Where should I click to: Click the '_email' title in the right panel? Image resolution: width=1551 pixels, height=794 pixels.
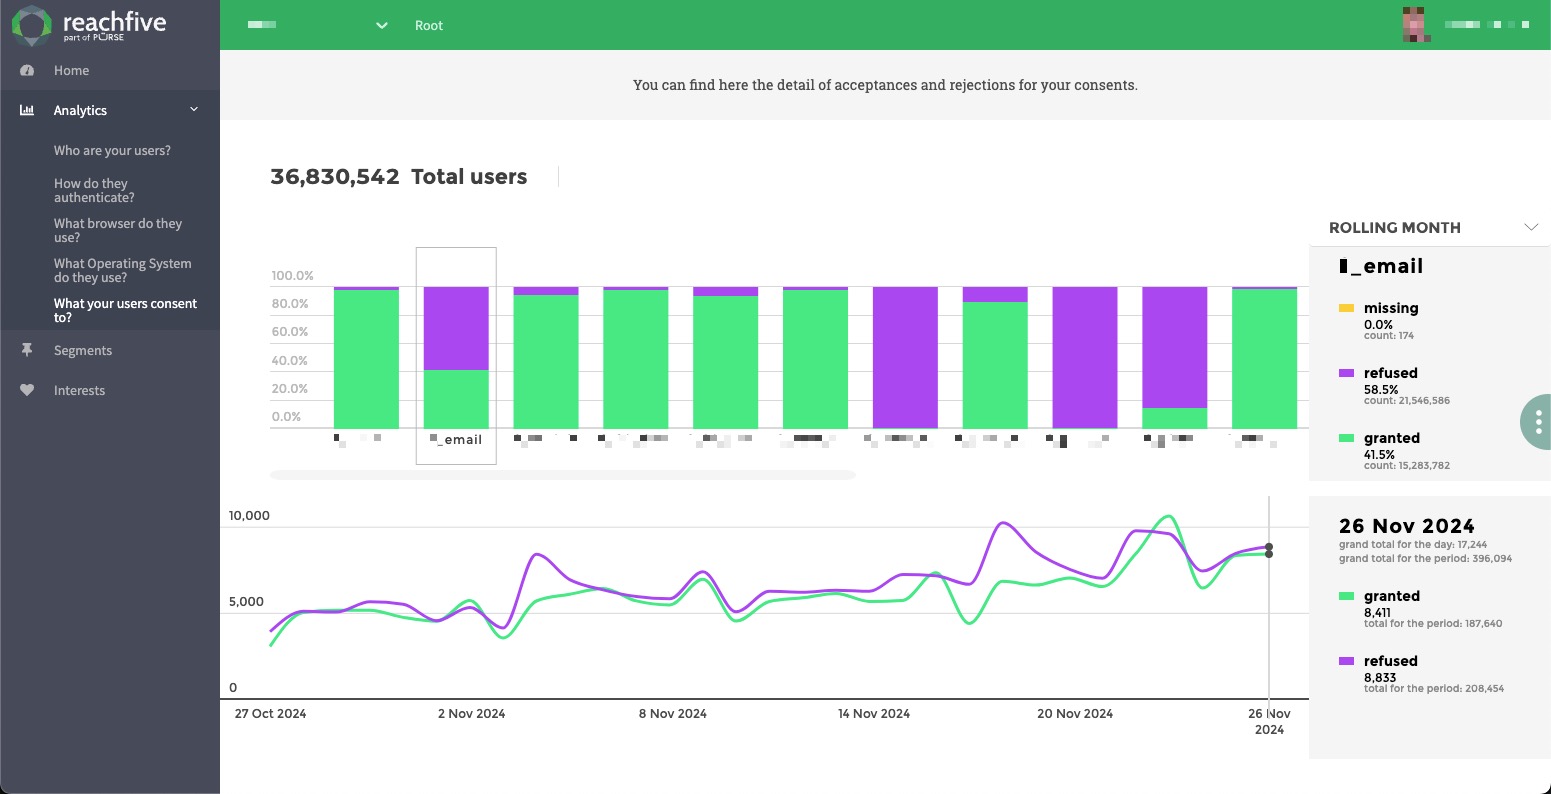[1381, 267]
